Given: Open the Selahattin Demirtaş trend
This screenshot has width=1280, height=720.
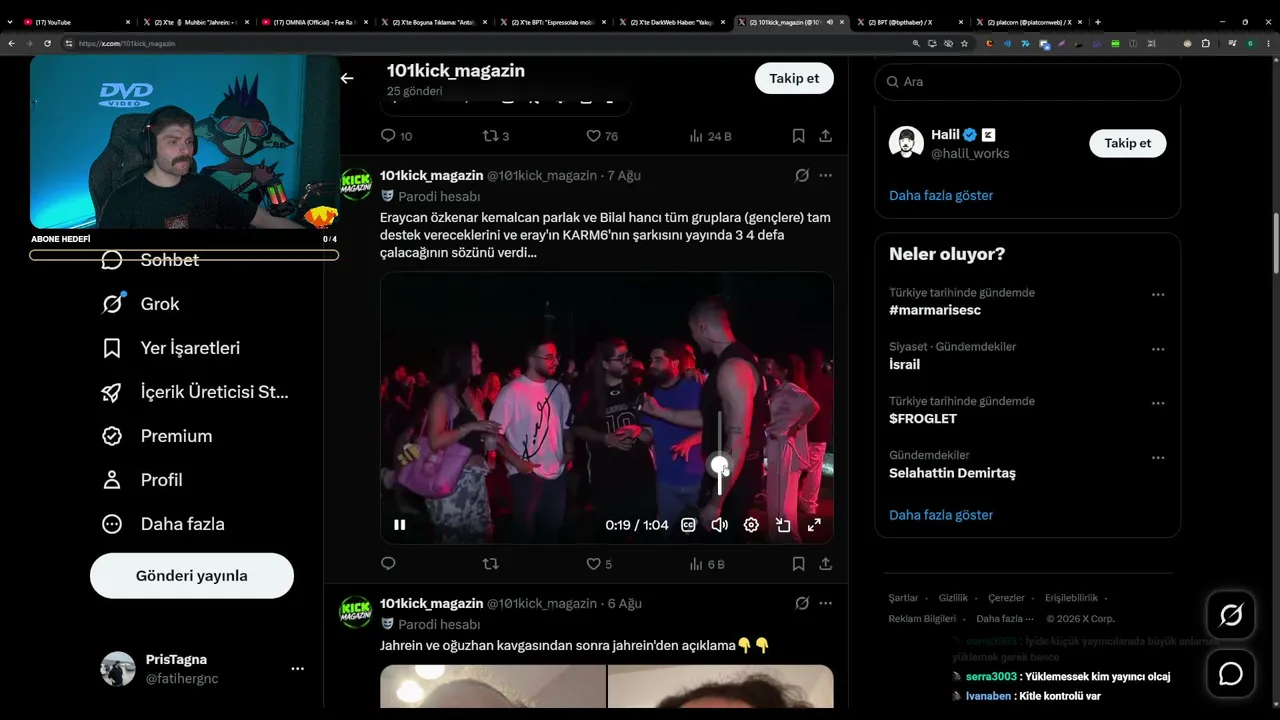Looking at the screenshot, I should pyautogui.click(x=952, y=473).
